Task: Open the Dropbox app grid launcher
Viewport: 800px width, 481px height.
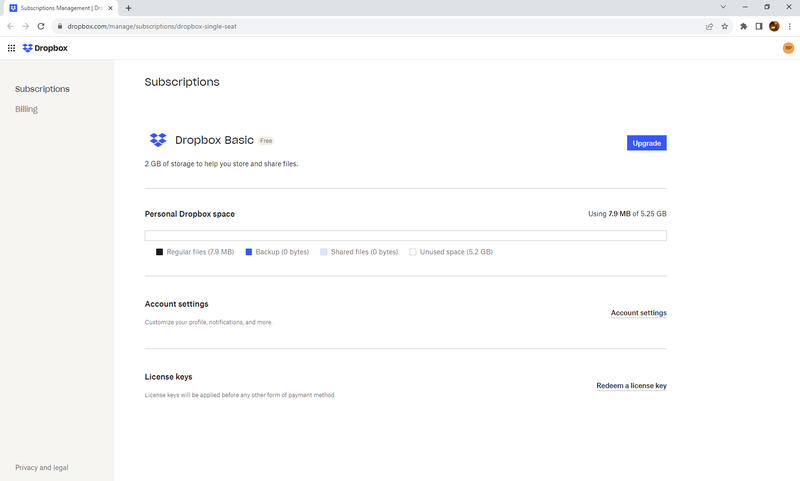Action: click(11, 47)
